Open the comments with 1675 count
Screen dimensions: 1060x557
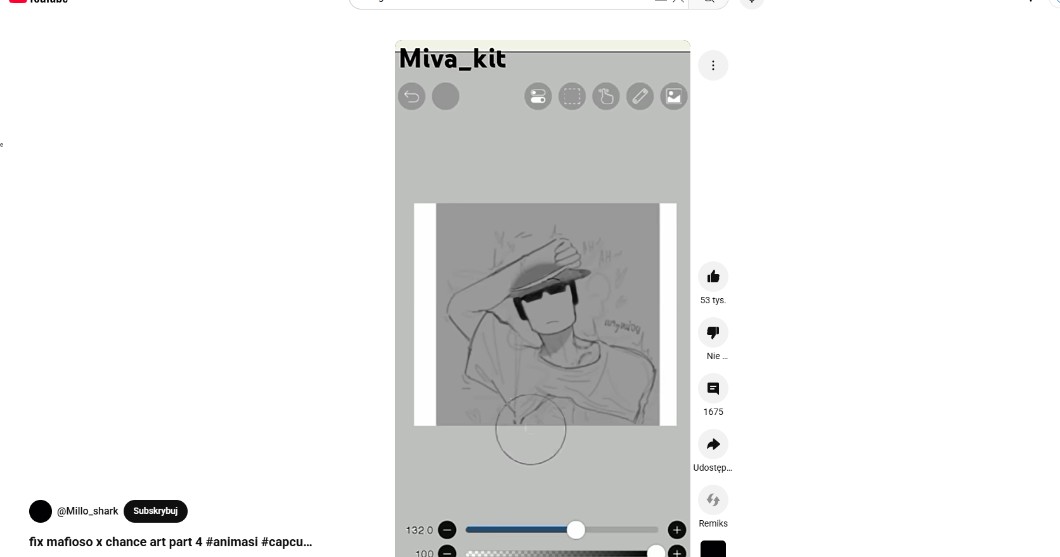[x=713, y=389]
